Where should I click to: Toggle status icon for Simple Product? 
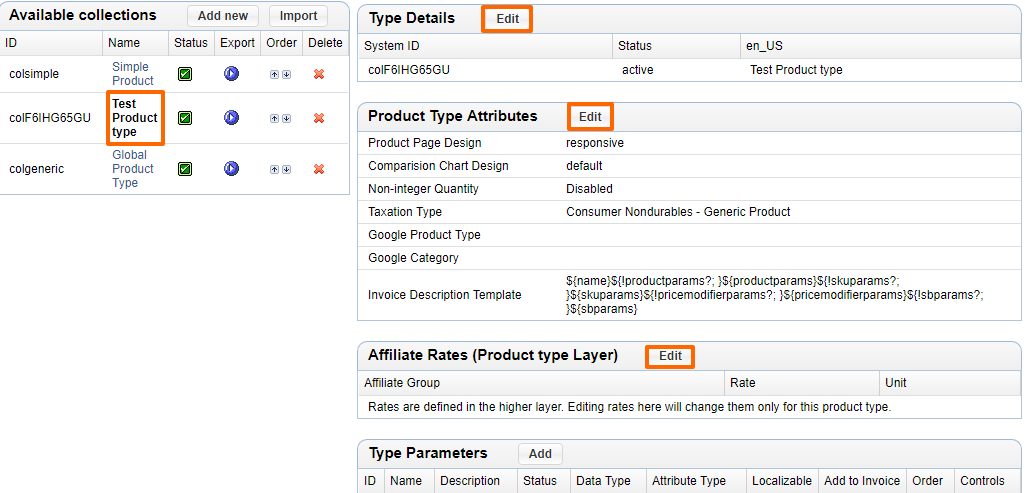(x=185, y=74)
